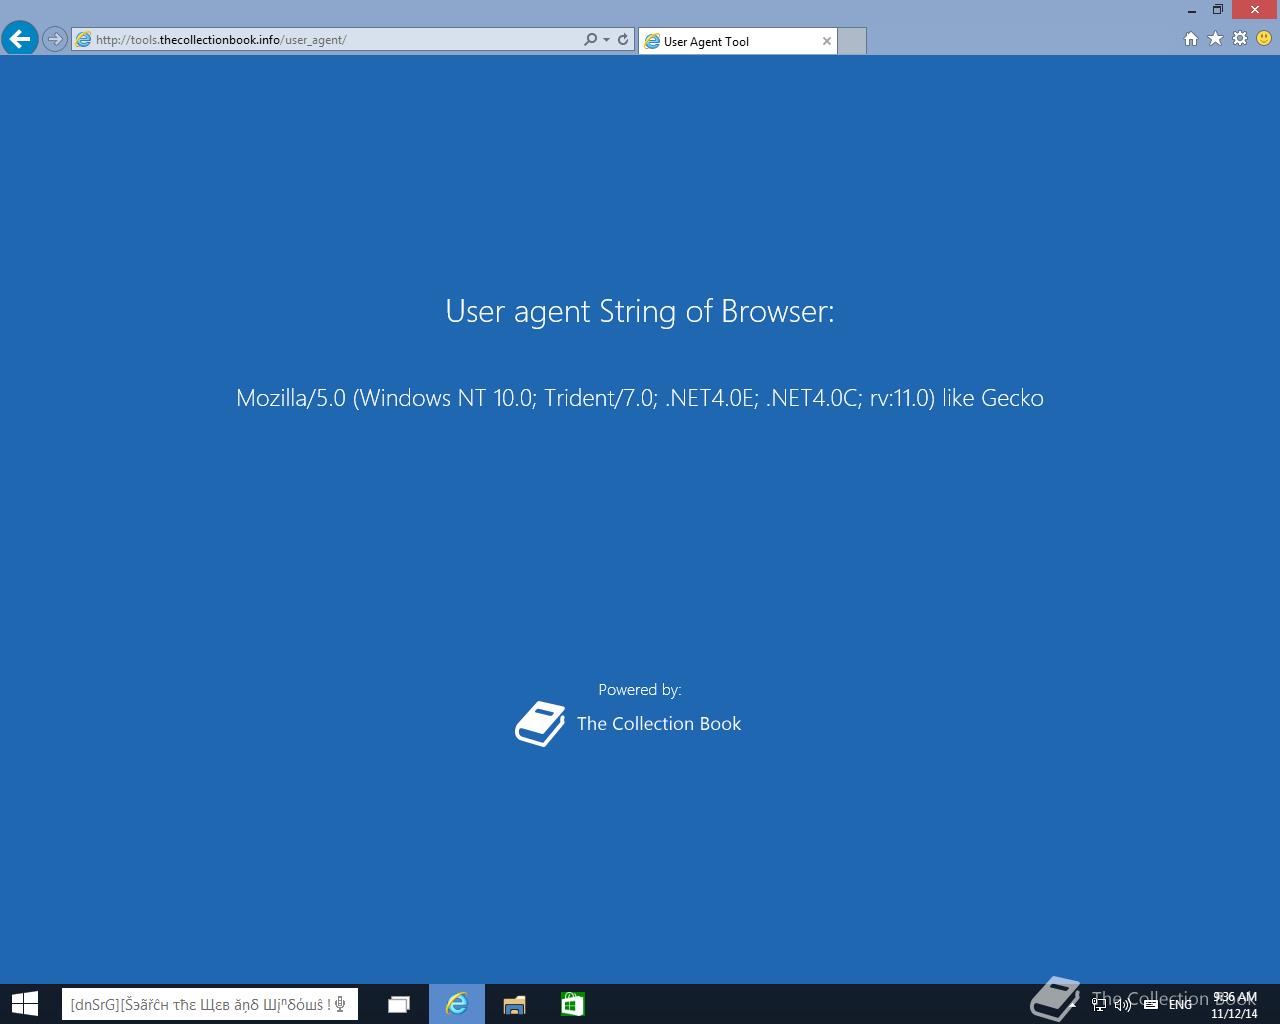
Task: Expand the address bar autocomplete dropdown
Action: (x=606, y=40)
